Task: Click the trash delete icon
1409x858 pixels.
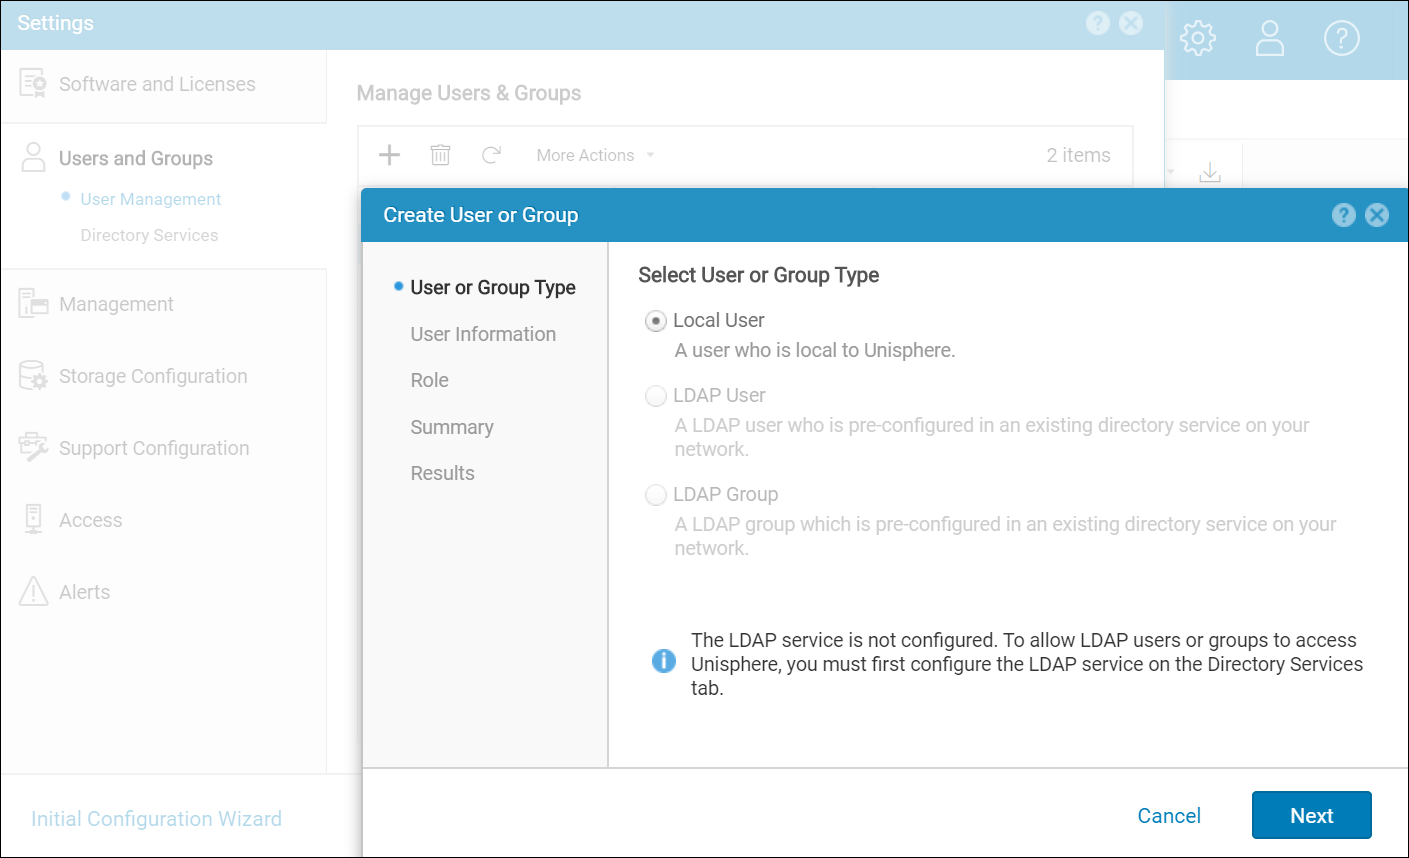Action: [x=440, y=155]
